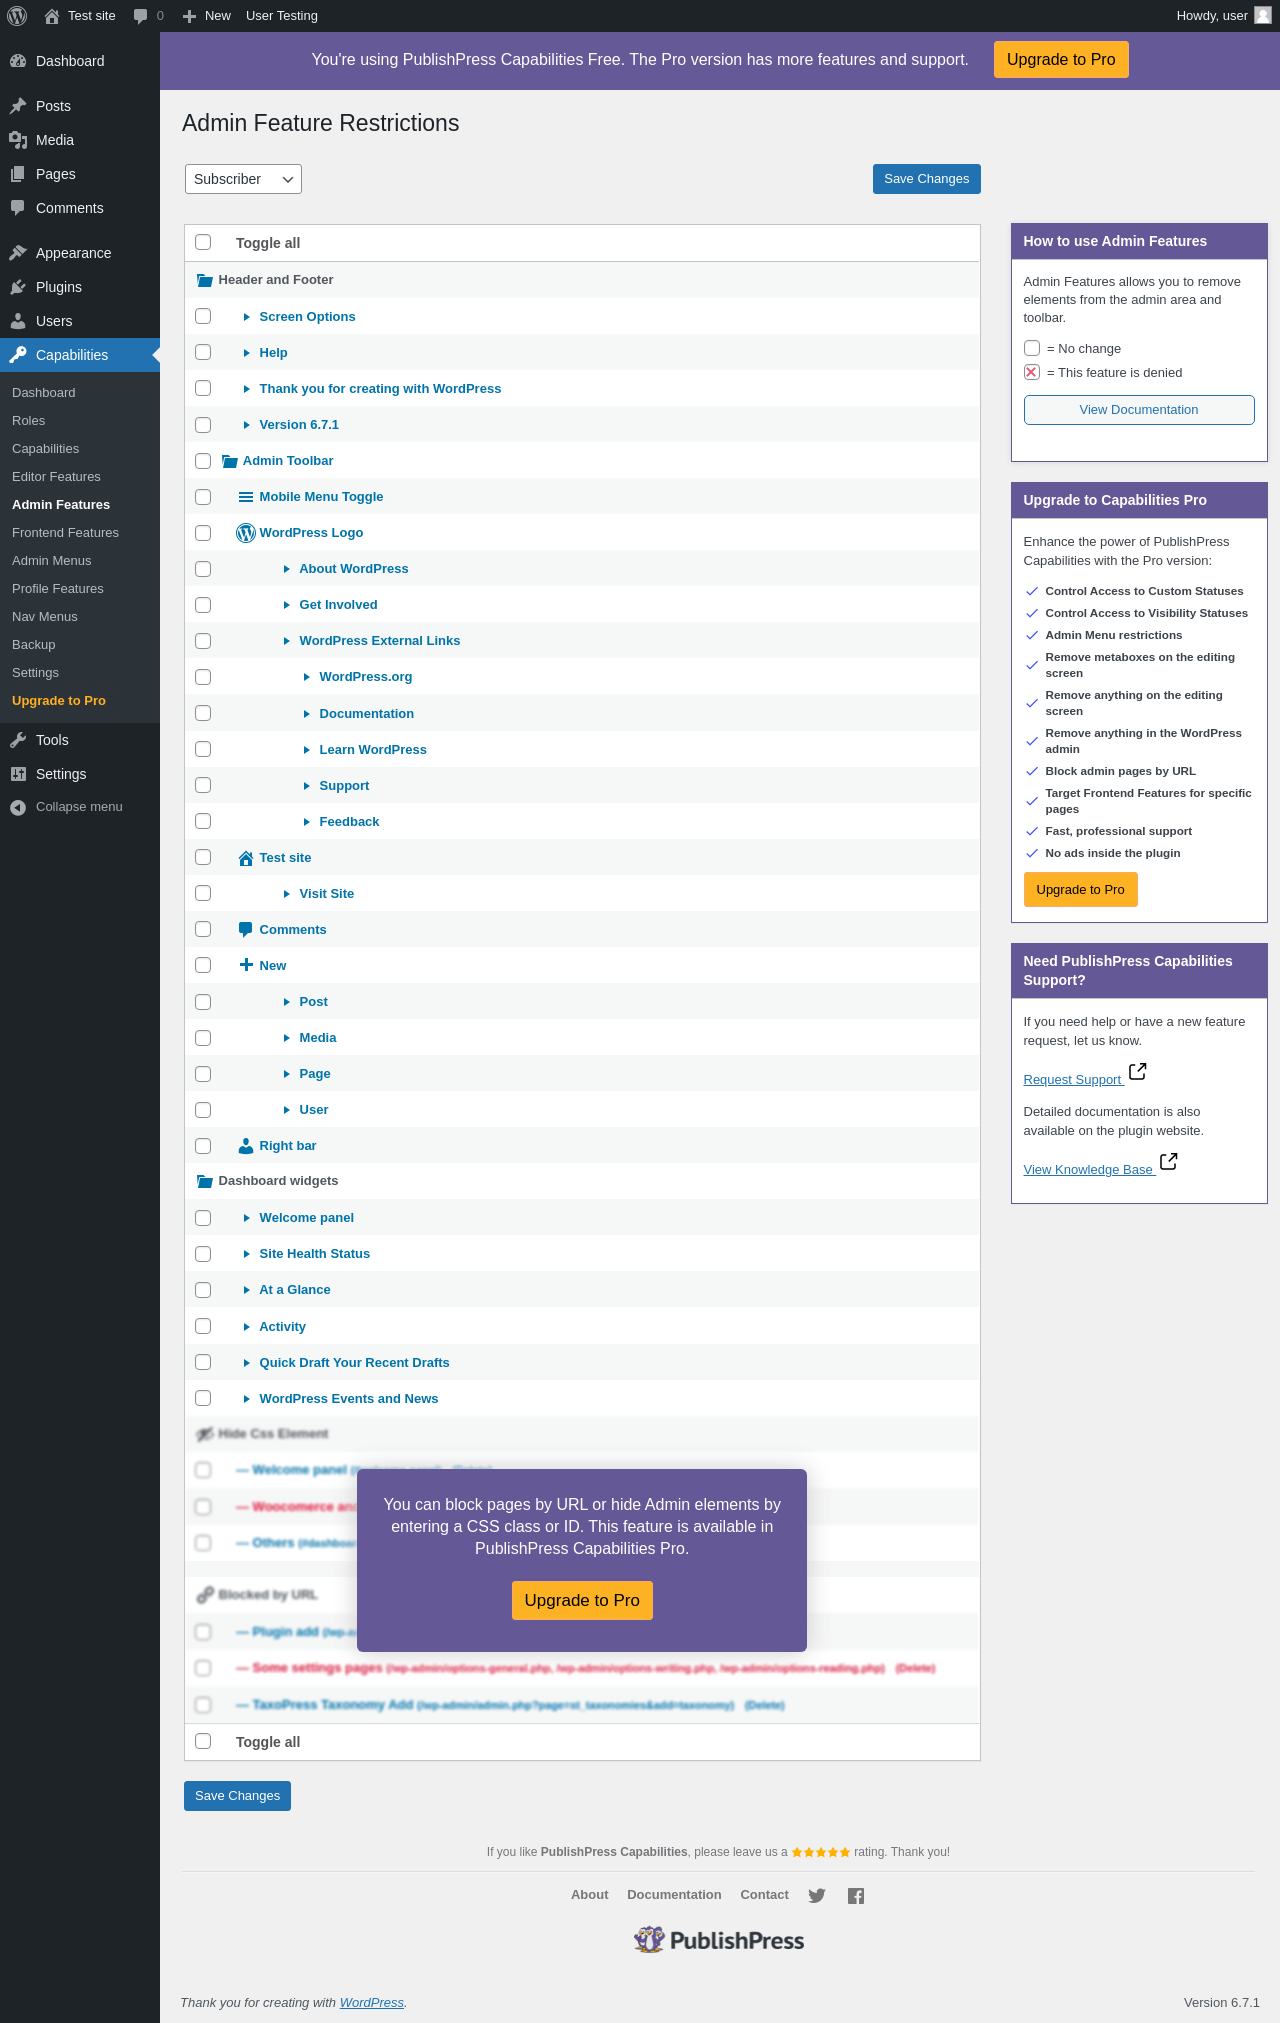Tick the Site Health Status checkbox

203,1253
